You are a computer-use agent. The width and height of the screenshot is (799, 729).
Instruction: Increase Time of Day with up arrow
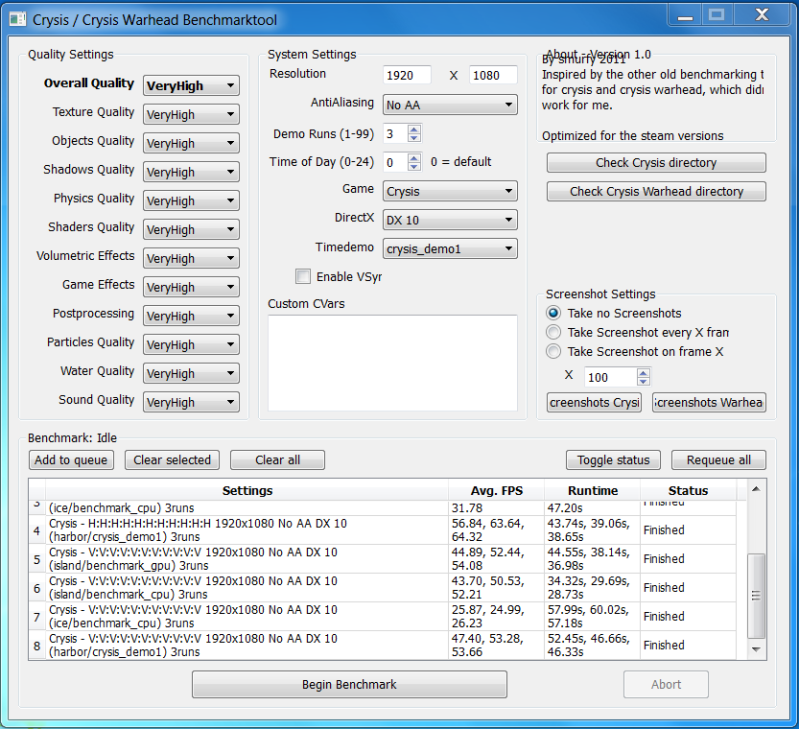(x=414, y=158)
